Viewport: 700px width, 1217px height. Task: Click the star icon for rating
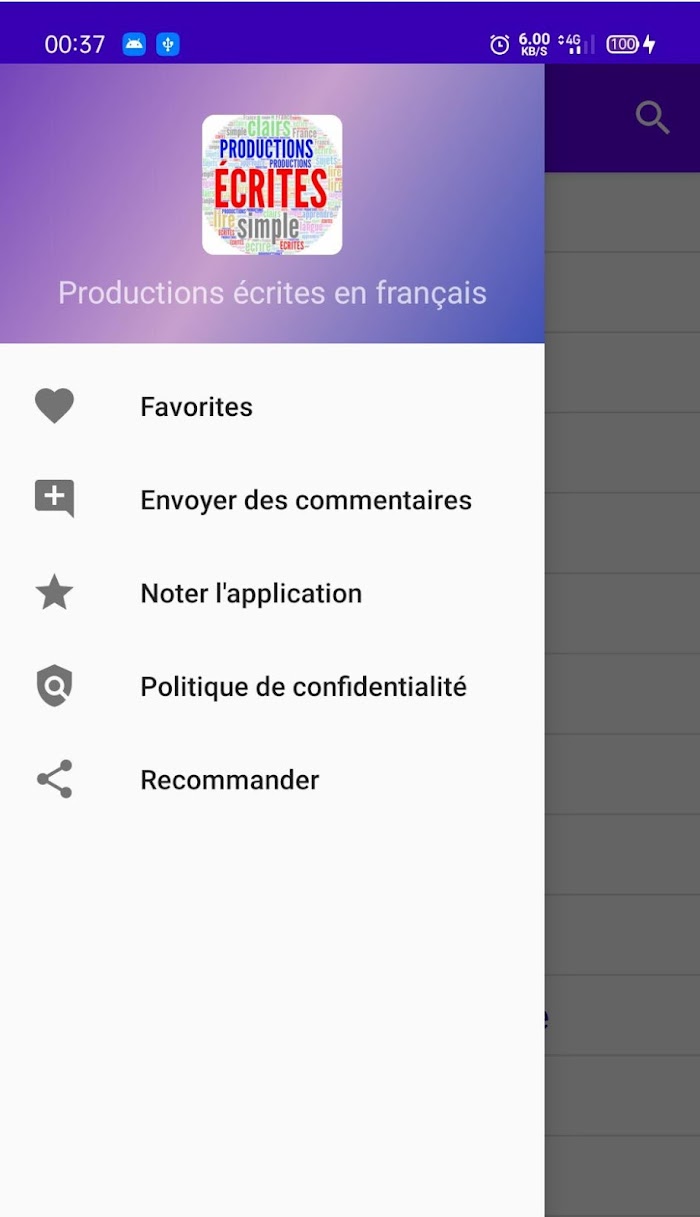(x=54, y=593)
